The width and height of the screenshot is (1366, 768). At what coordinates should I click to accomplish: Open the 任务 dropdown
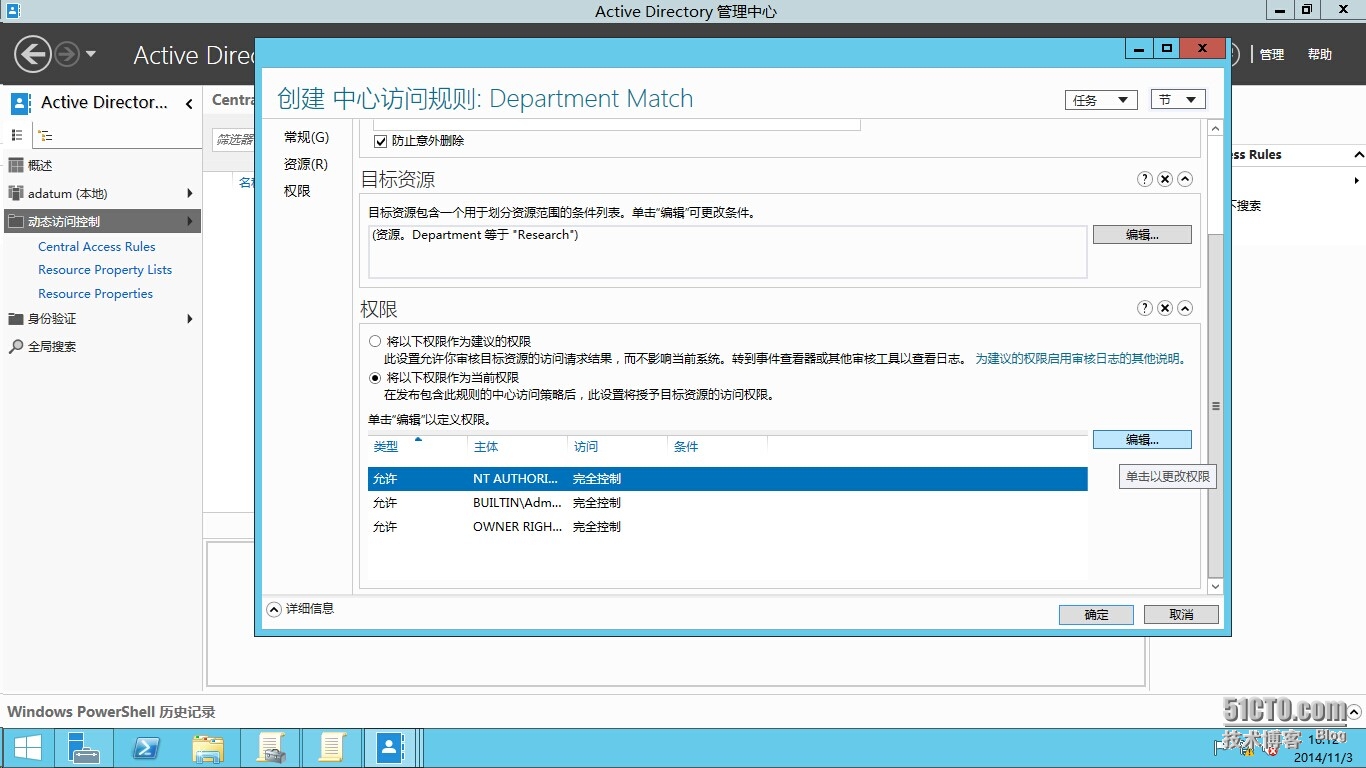(x=1101, y=100)
